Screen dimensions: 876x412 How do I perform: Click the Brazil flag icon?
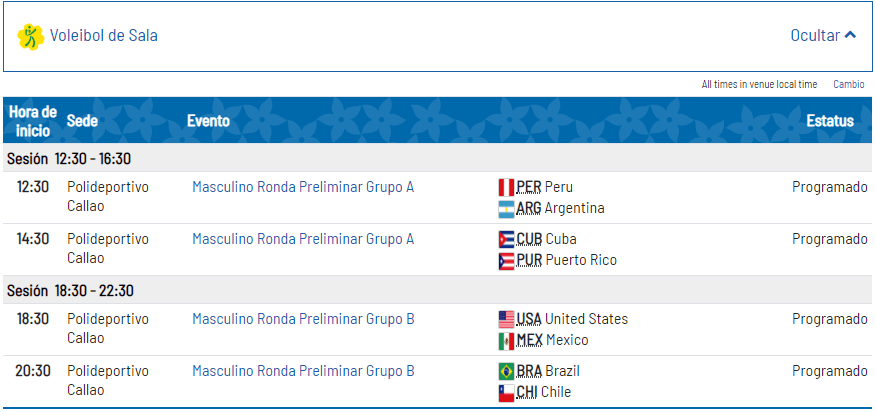coord(506,372)
